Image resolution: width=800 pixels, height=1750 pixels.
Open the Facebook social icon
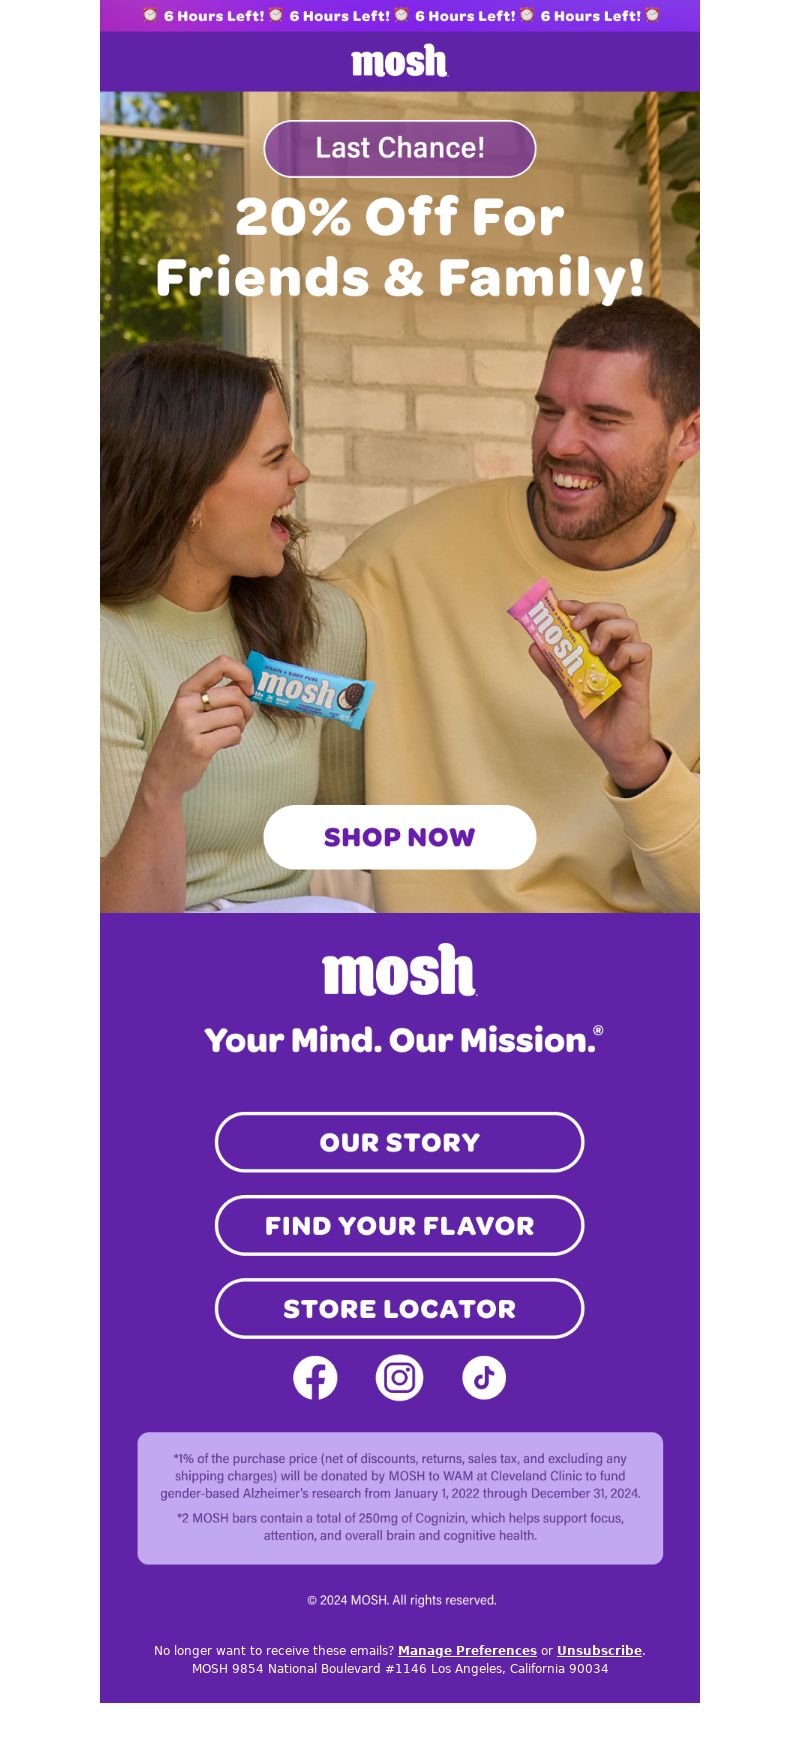pyautogui.click(x=315, y=1378)
